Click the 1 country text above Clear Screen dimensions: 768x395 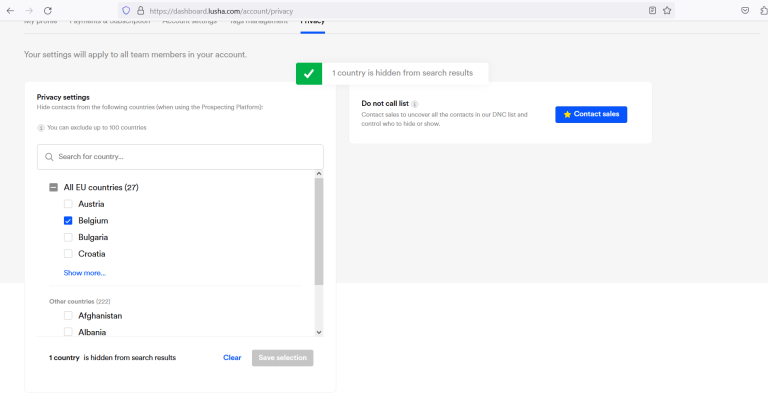(64, 358)
